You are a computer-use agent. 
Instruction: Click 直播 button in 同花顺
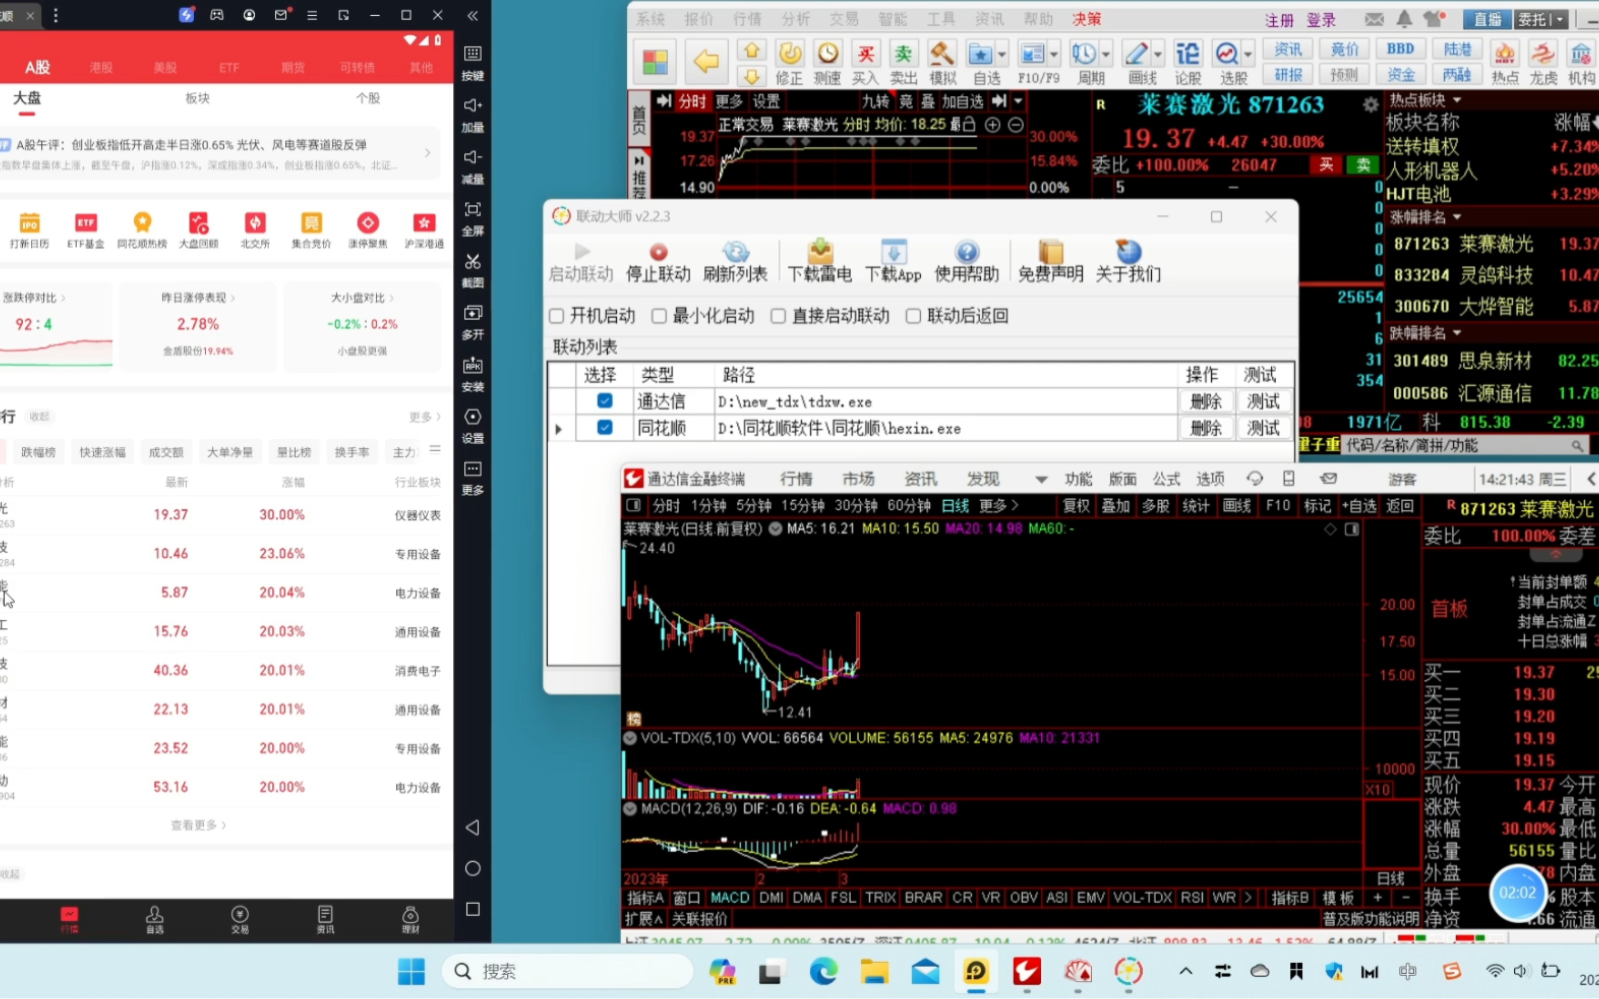click(x=1487, y=19)
